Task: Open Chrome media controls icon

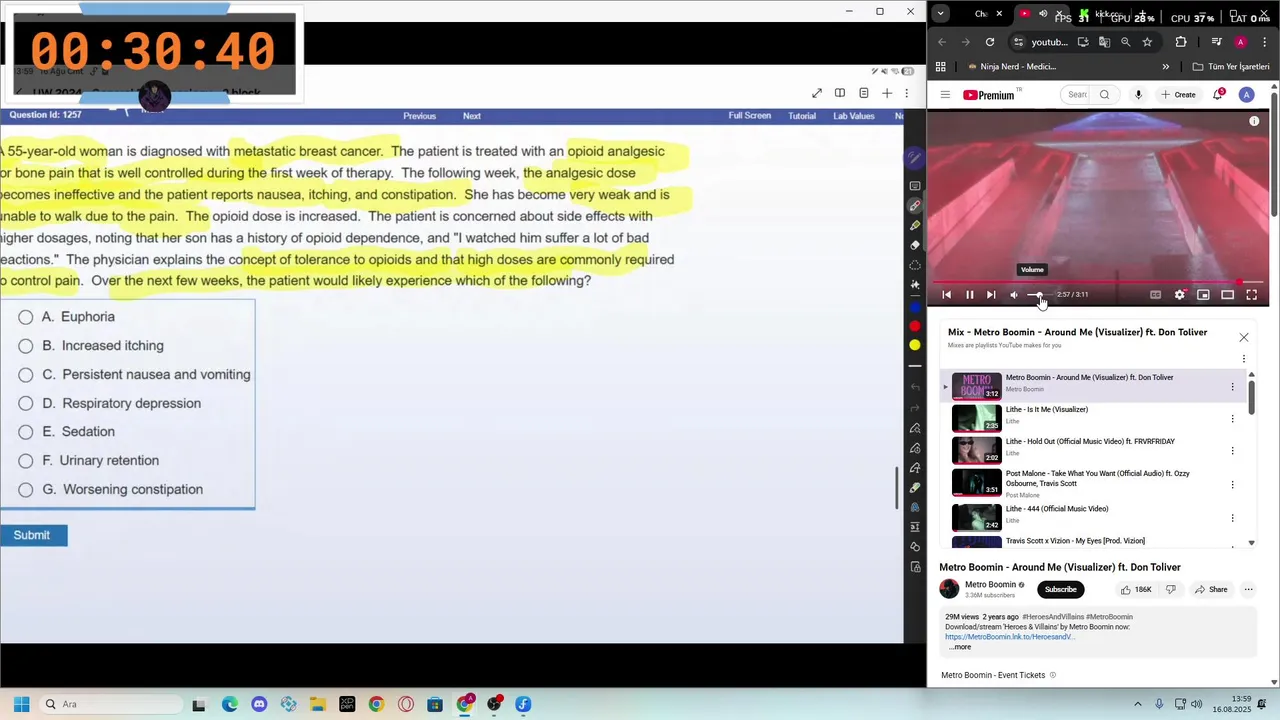Action: (1217, 42)
